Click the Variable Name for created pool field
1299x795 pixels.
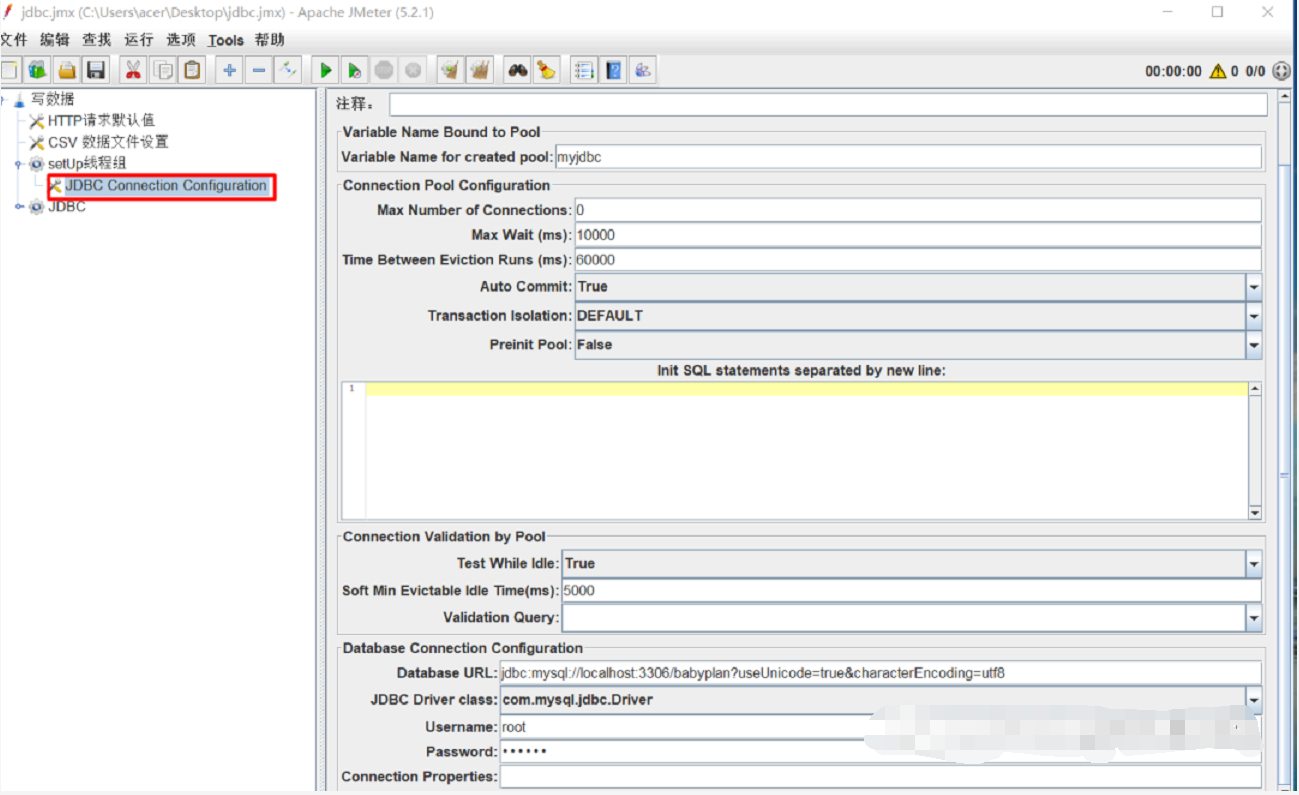908,157
